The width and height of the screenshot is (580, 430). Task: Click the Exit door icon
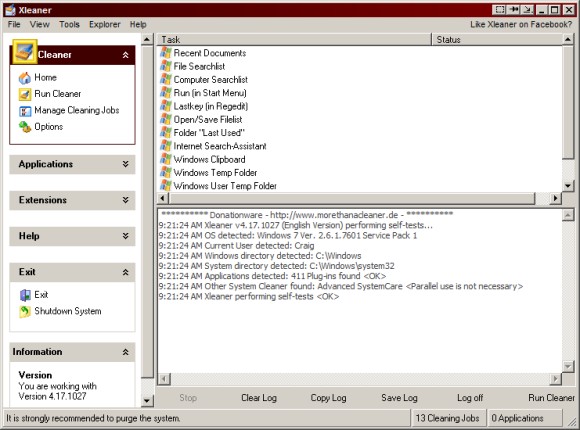click(x=25, y=295)
